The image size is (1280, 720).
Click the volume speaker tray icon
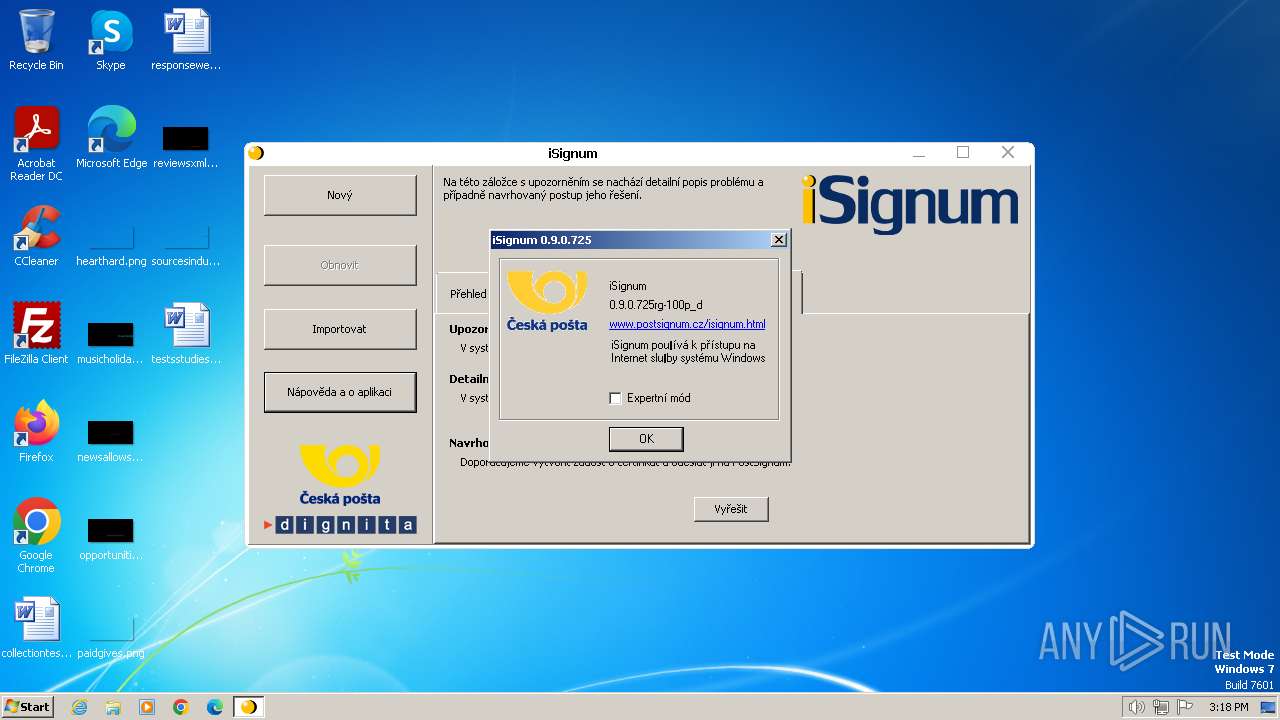tap(1136, 707)
